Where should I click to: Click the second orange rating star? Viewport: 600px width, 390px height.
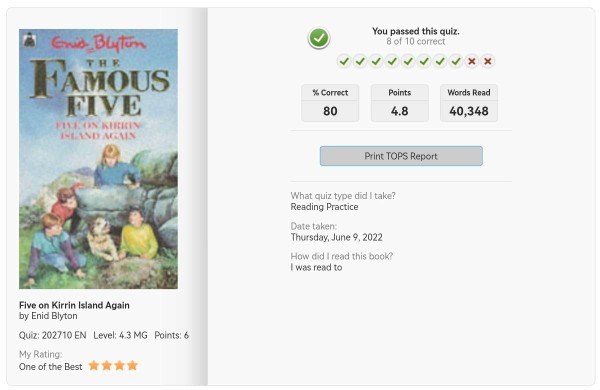107,366
